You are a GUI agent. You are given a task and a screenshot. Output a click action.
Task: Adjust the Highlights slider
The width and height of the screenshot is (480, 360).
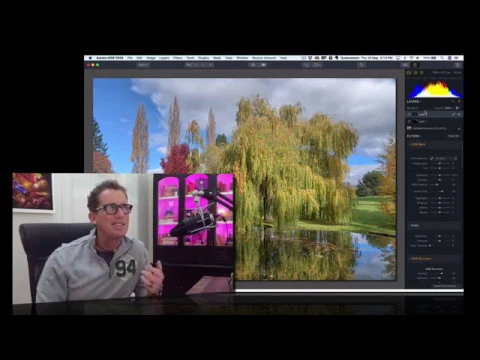click(439, 198)
